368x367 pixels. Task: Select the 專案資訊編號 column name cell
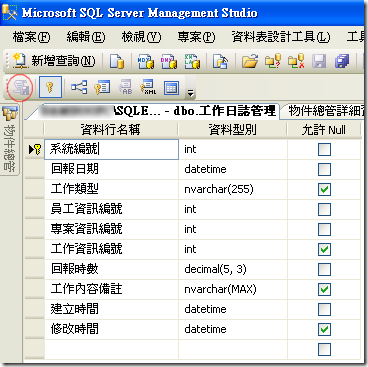pos(111,229)
